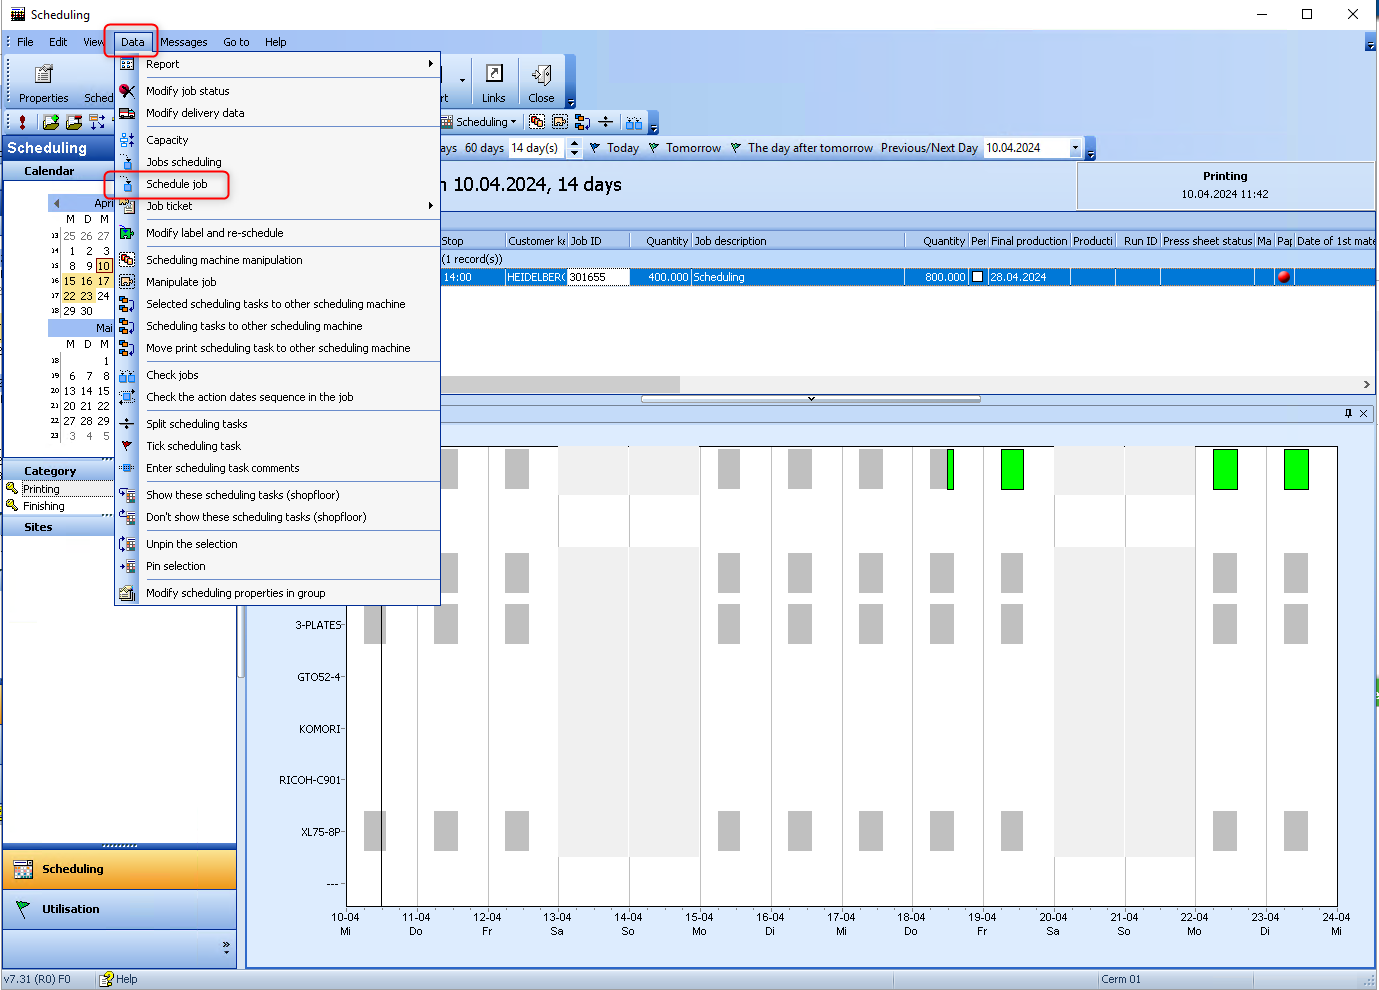
Task: Click the Printing category row
Action: [60, 489]
